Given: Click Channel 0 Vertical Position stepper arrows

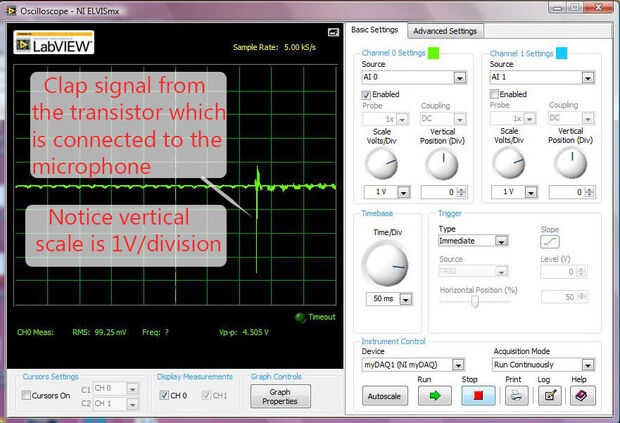Looking at the screenshot, I should coord(461,193).
